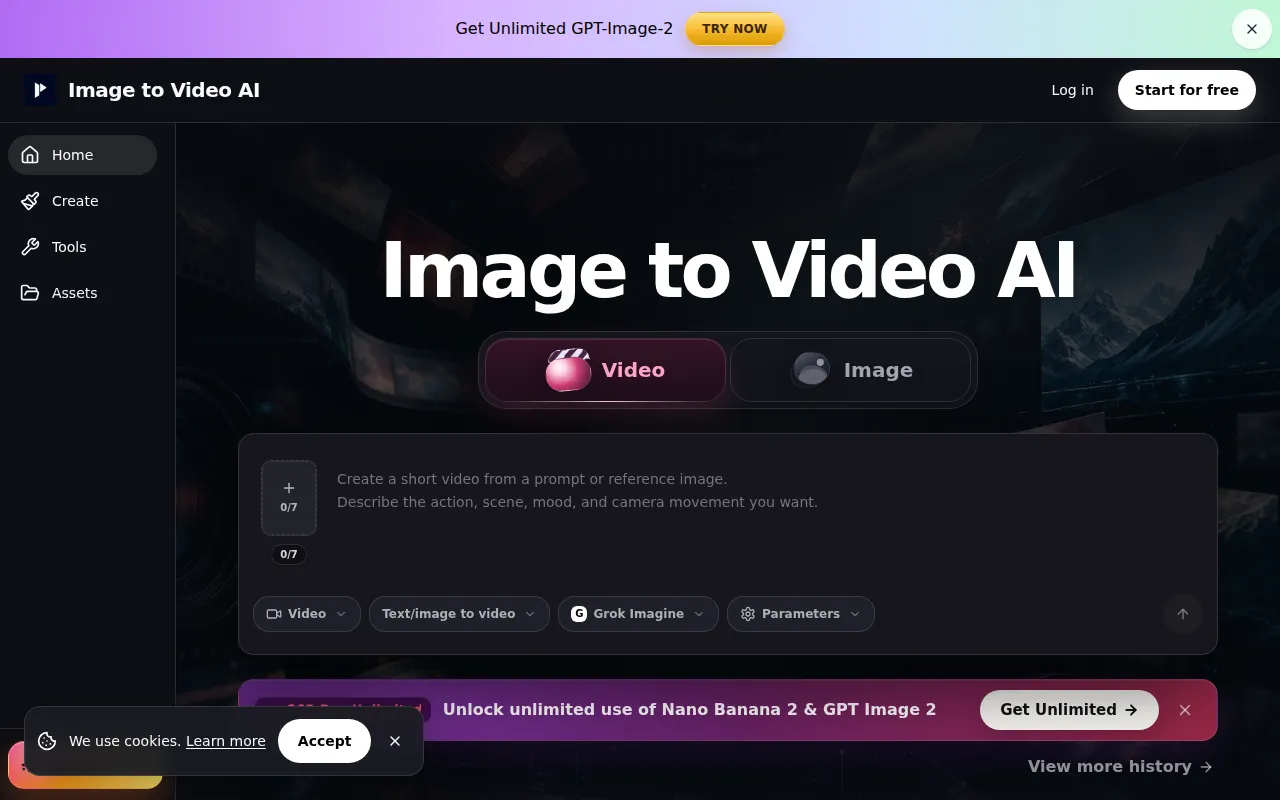This screenshot has height=800, width=1280.
Task: Dismiss the Nano Banana unlock banner
Action: 1185,710
